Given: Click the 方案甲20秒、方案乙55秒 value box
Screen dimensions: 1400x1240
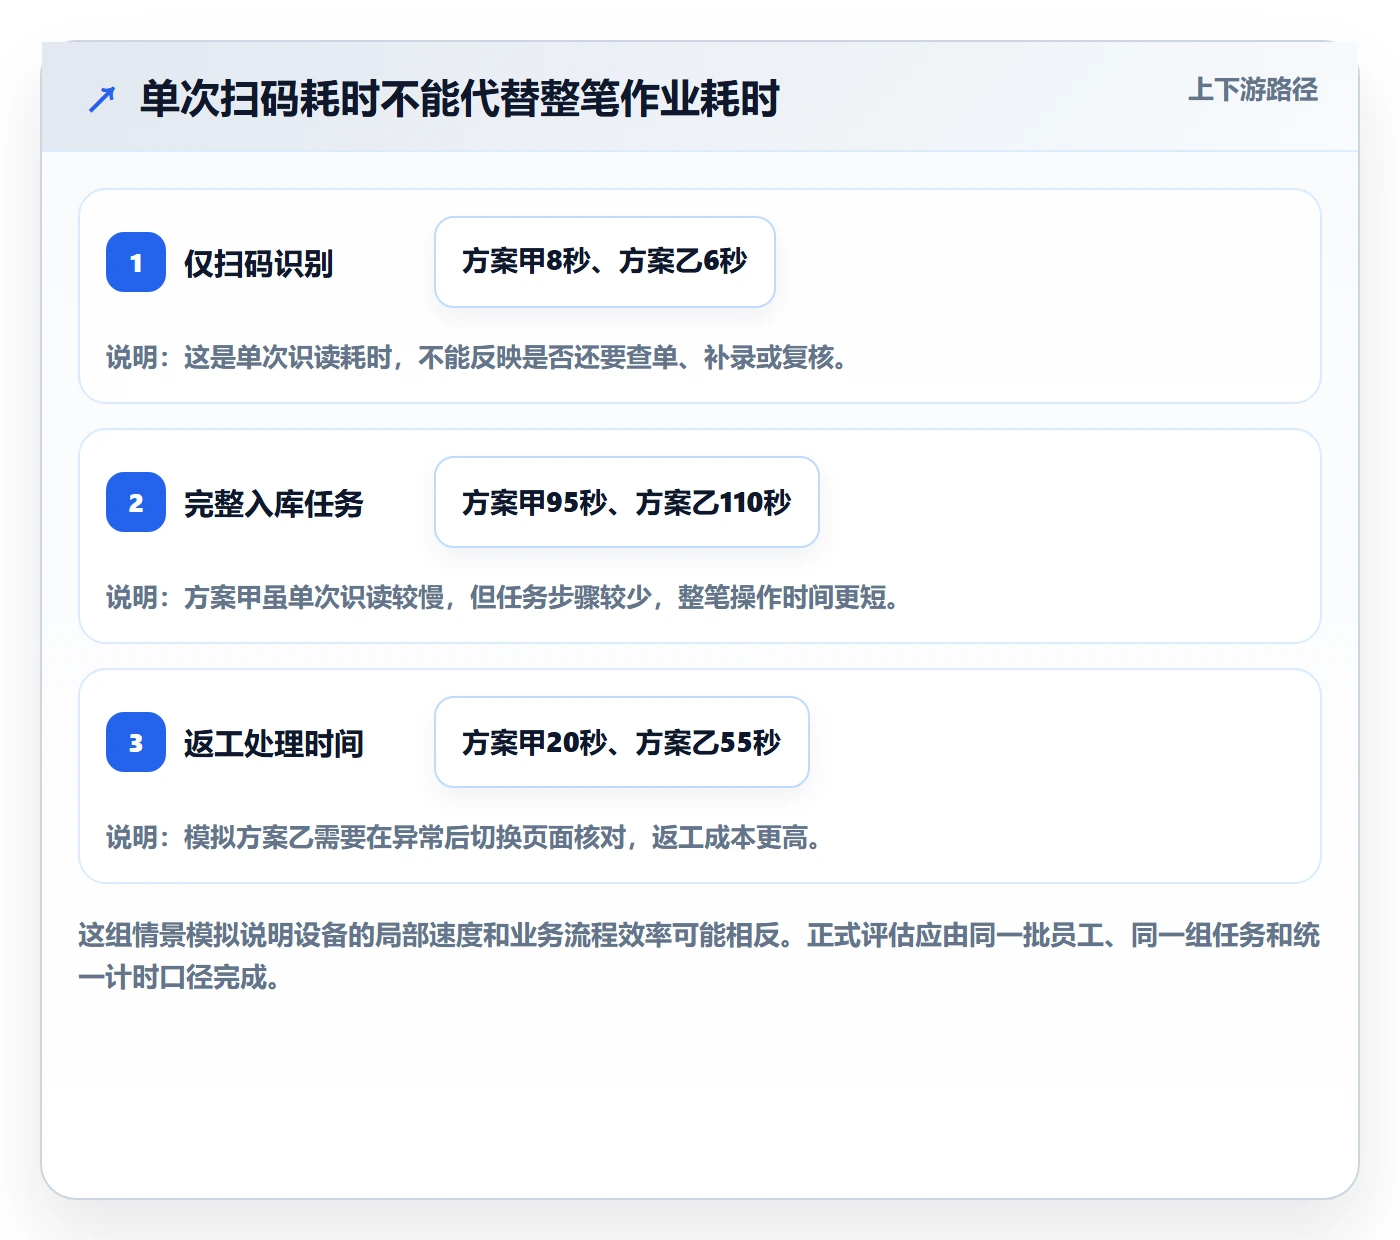Looking at the screenshot, I should [x=622, y=742].
